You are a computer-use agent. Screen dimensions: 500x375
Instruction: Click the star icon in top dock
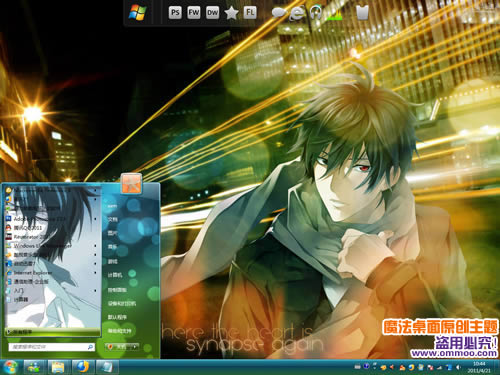coord(231,13)
